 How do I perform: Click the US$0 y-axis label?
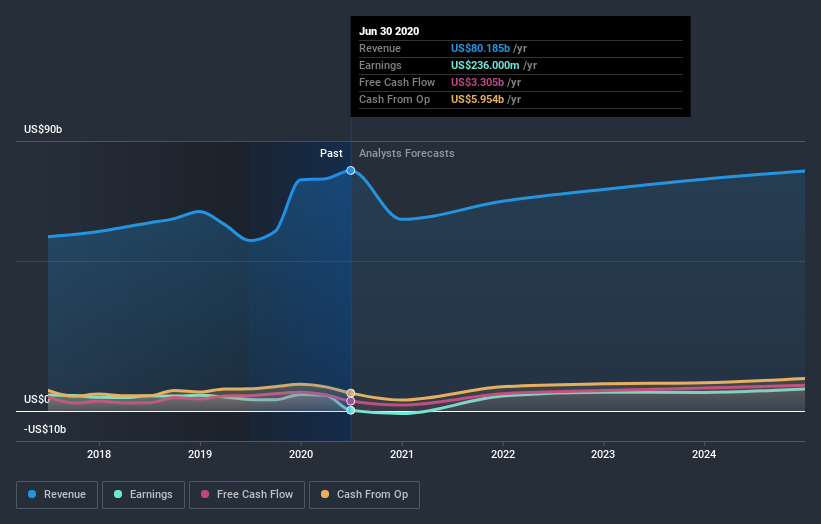pos(37,399)
